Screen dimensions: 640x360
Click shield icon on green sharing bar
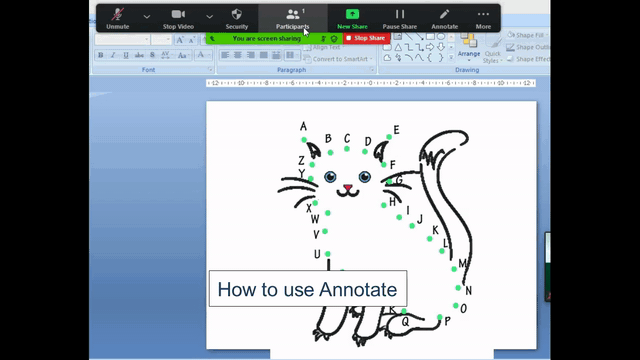[x=334, y=39]
